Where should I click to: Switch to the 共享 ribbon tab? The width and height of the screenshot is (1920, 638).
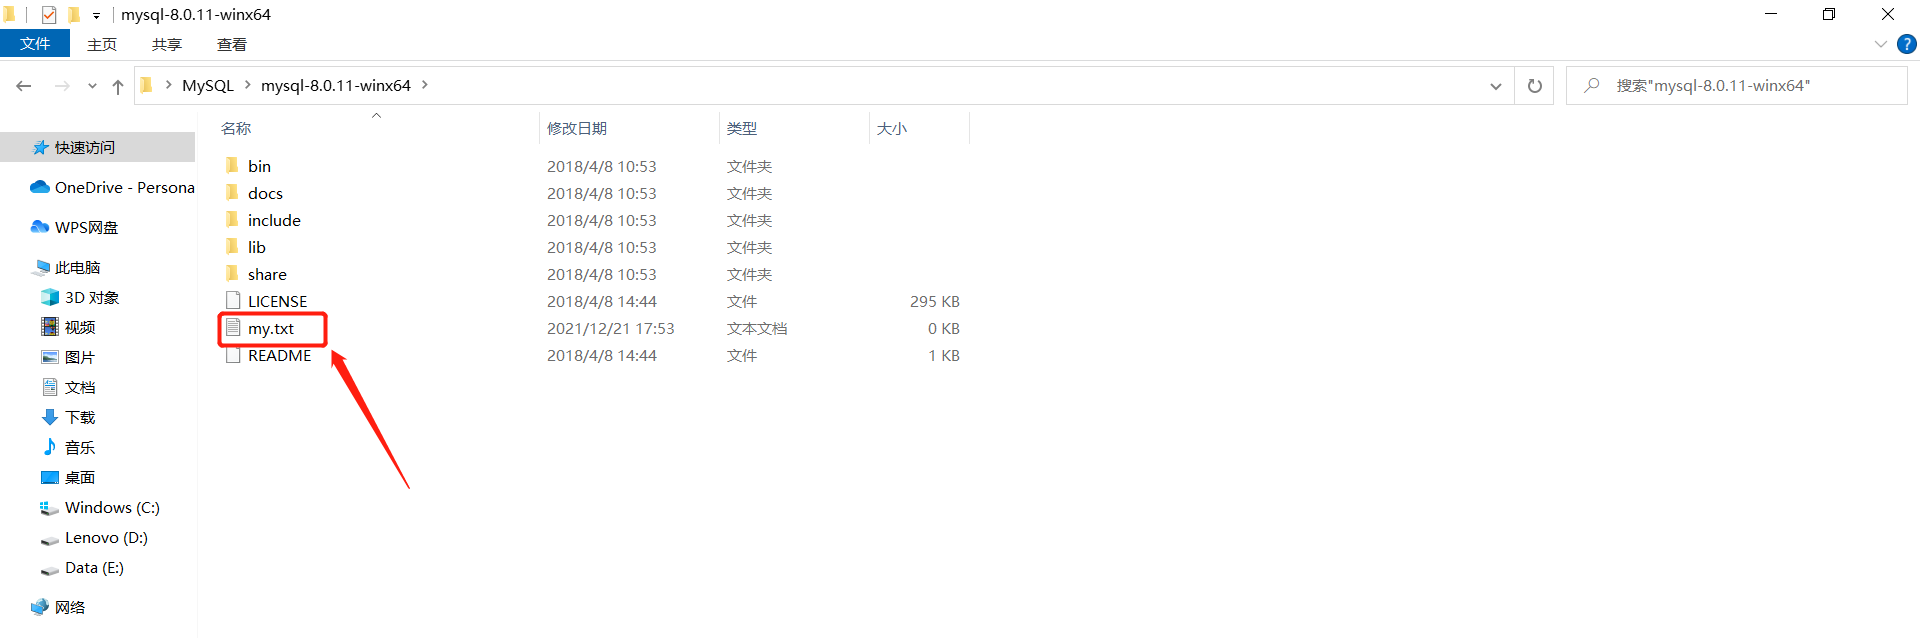pyautogui.click(x=167, y=44)
